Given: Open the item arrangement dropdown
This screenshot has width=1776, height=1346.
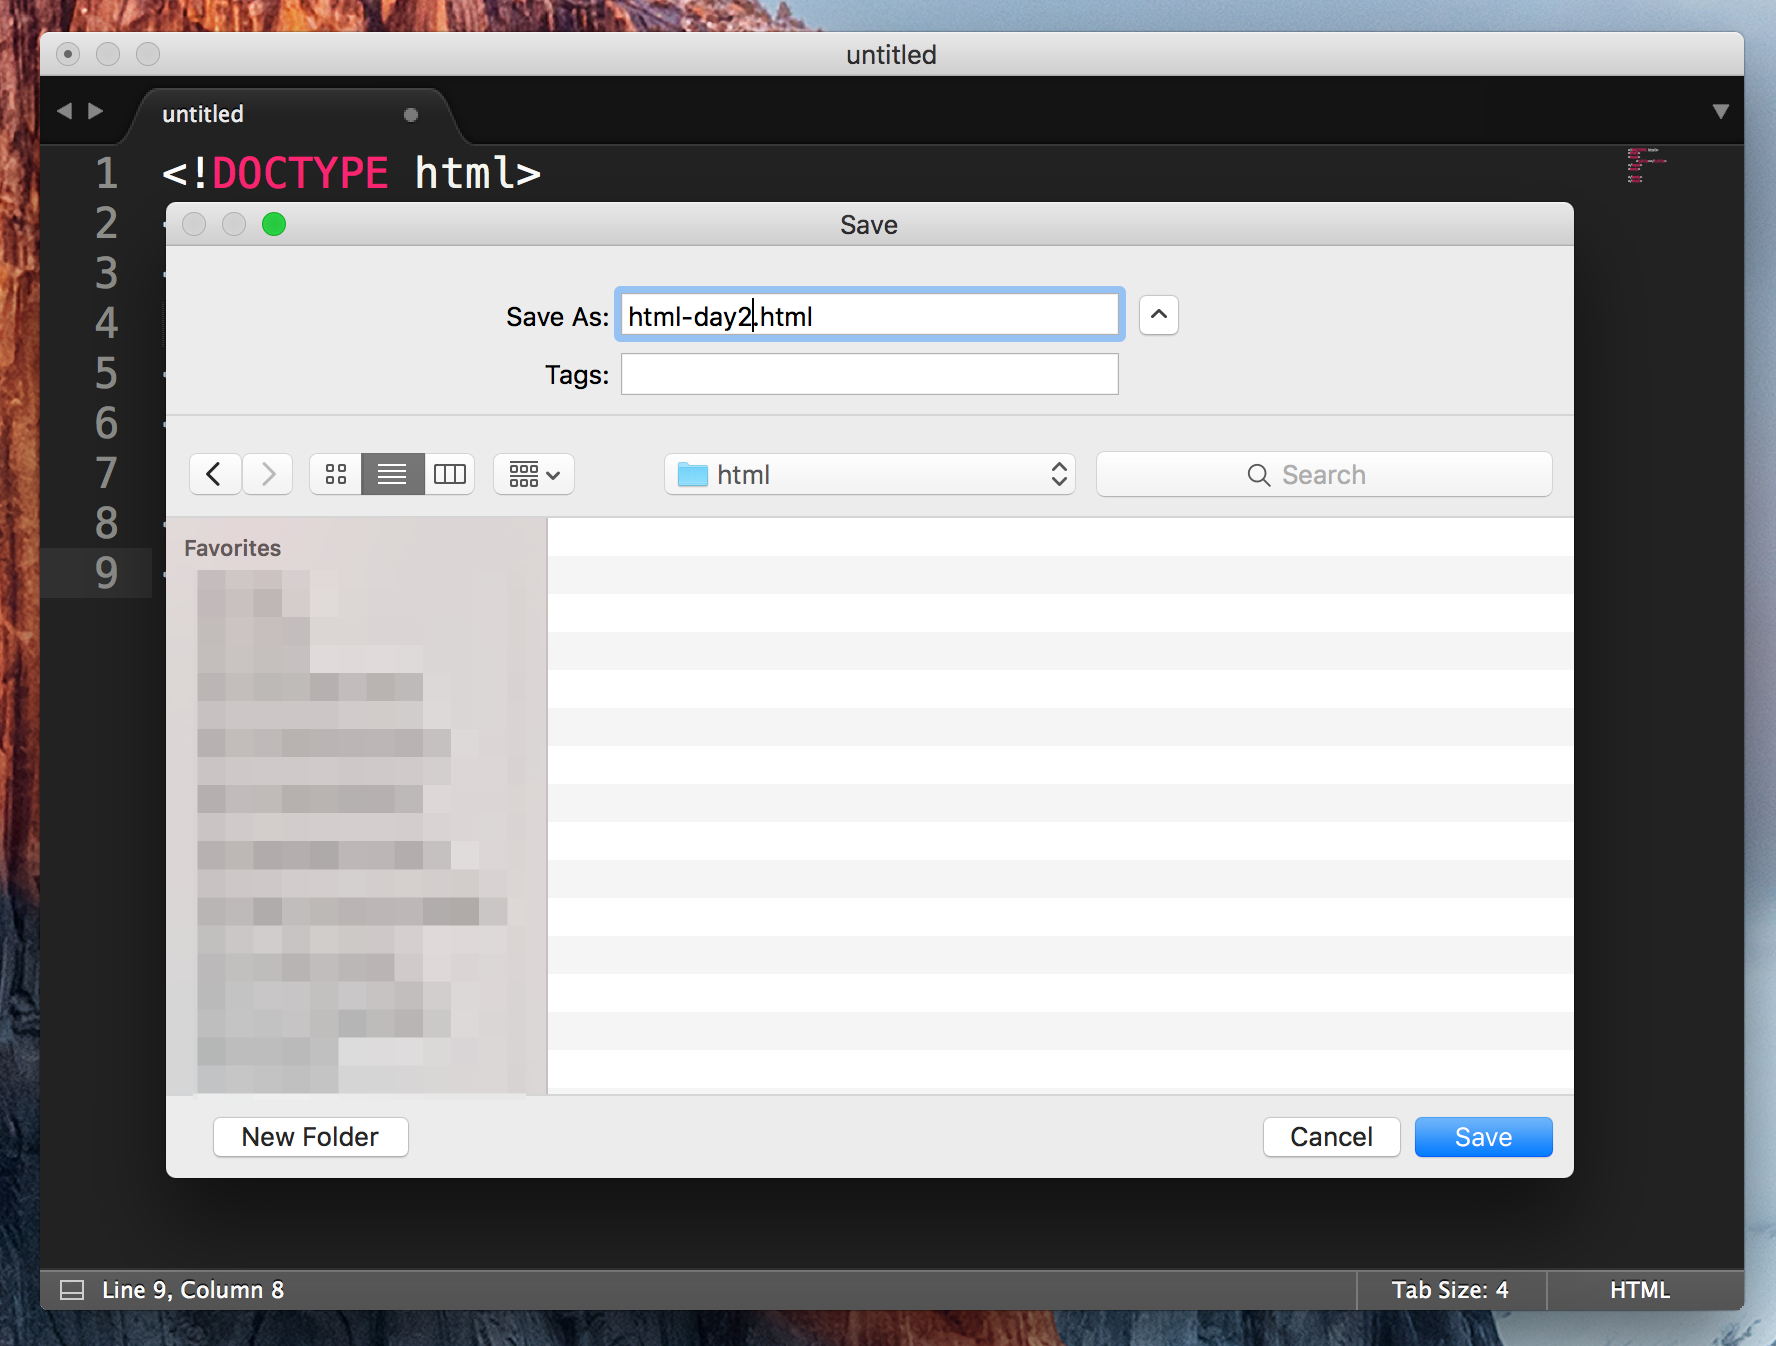Looking at the screenshot, I should point(534,474).
